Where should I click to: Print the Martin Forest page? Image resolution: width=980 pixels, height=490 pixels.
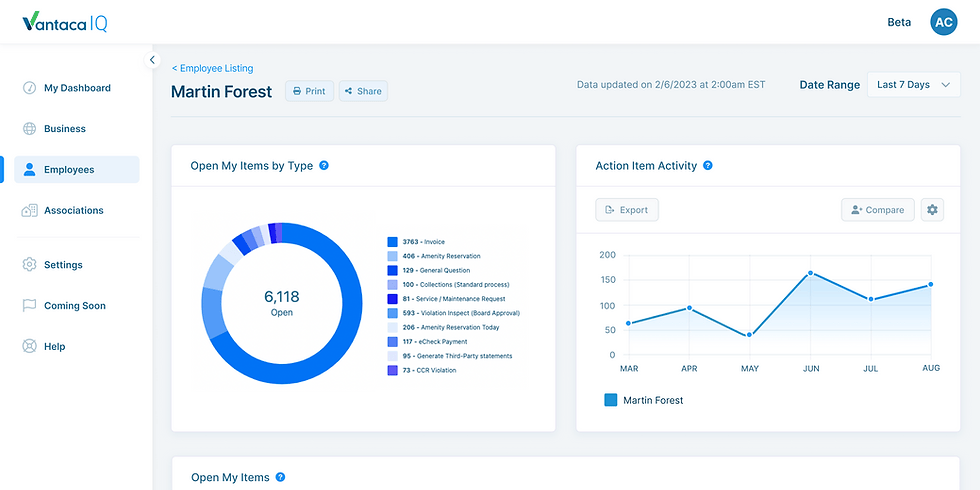tap(309, 91)
